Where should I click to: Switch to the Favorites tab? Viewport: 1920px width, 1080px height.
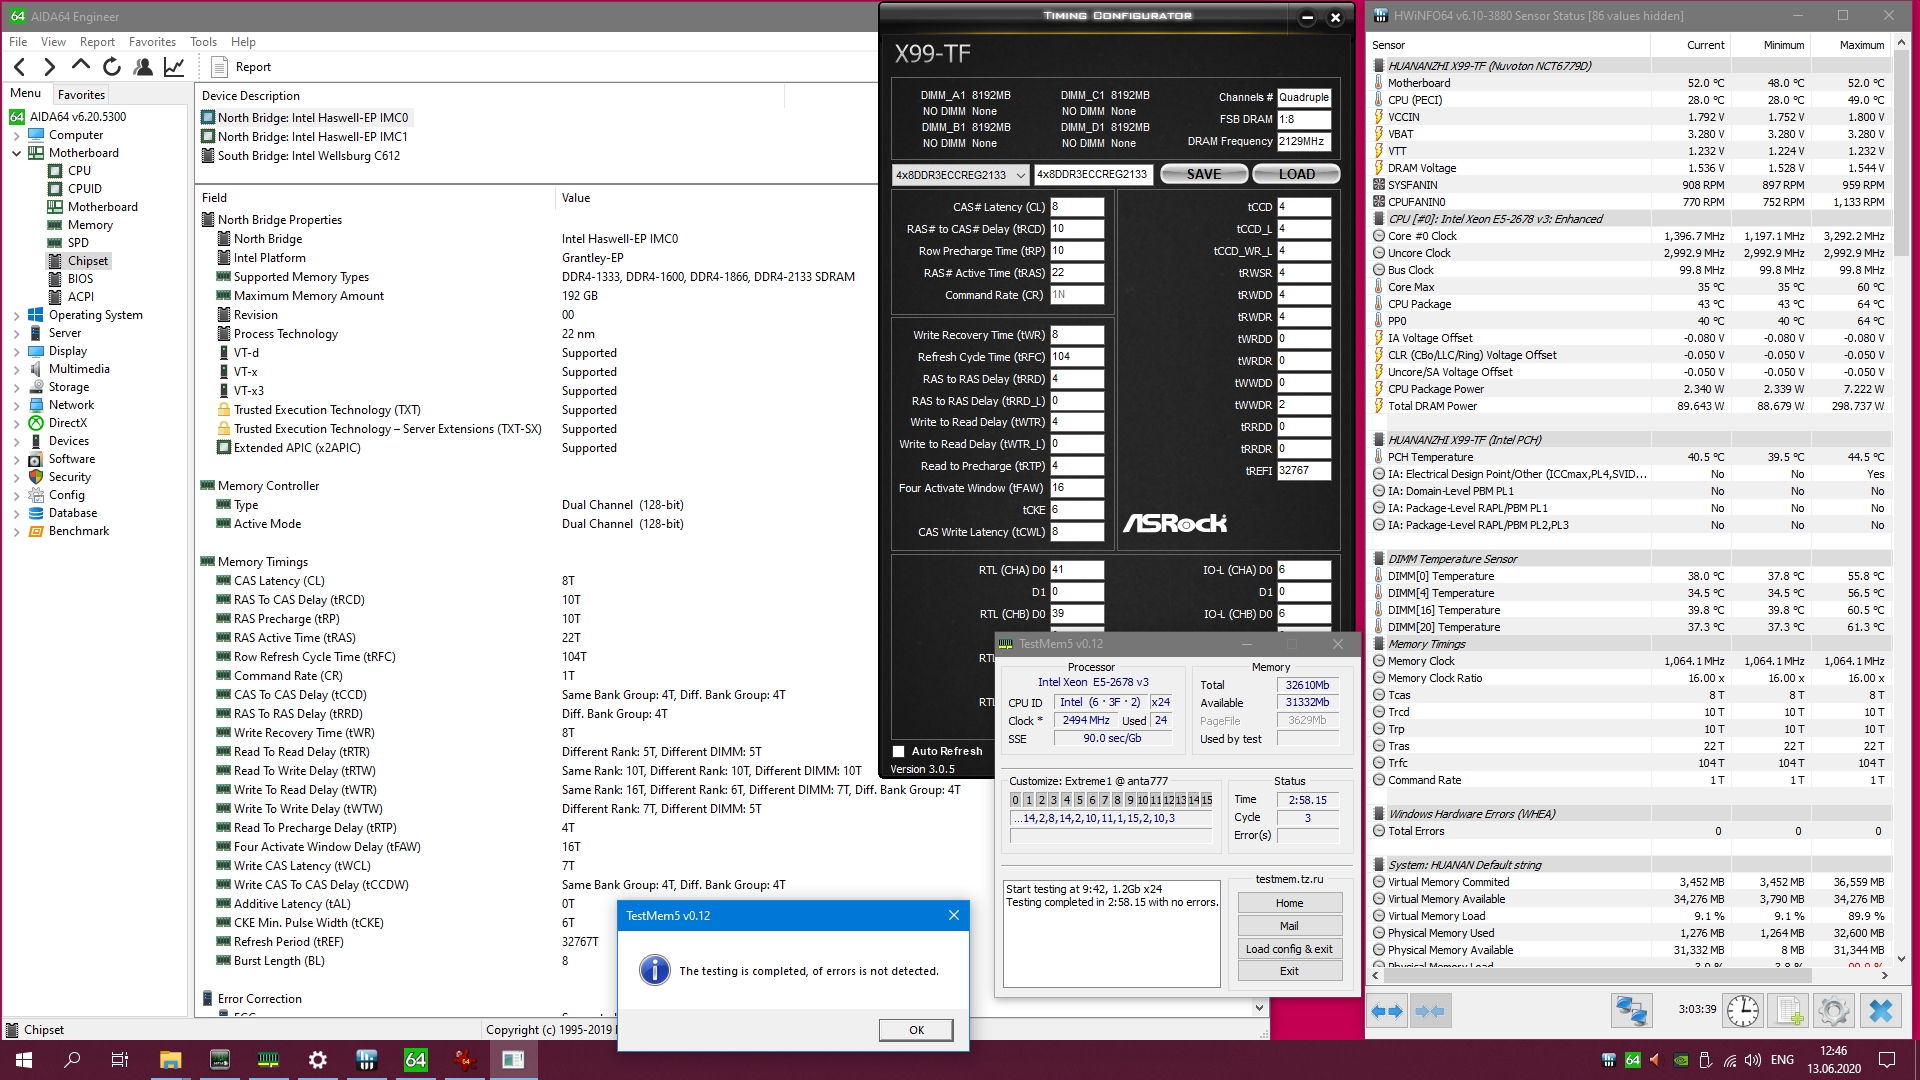[81, 95]
